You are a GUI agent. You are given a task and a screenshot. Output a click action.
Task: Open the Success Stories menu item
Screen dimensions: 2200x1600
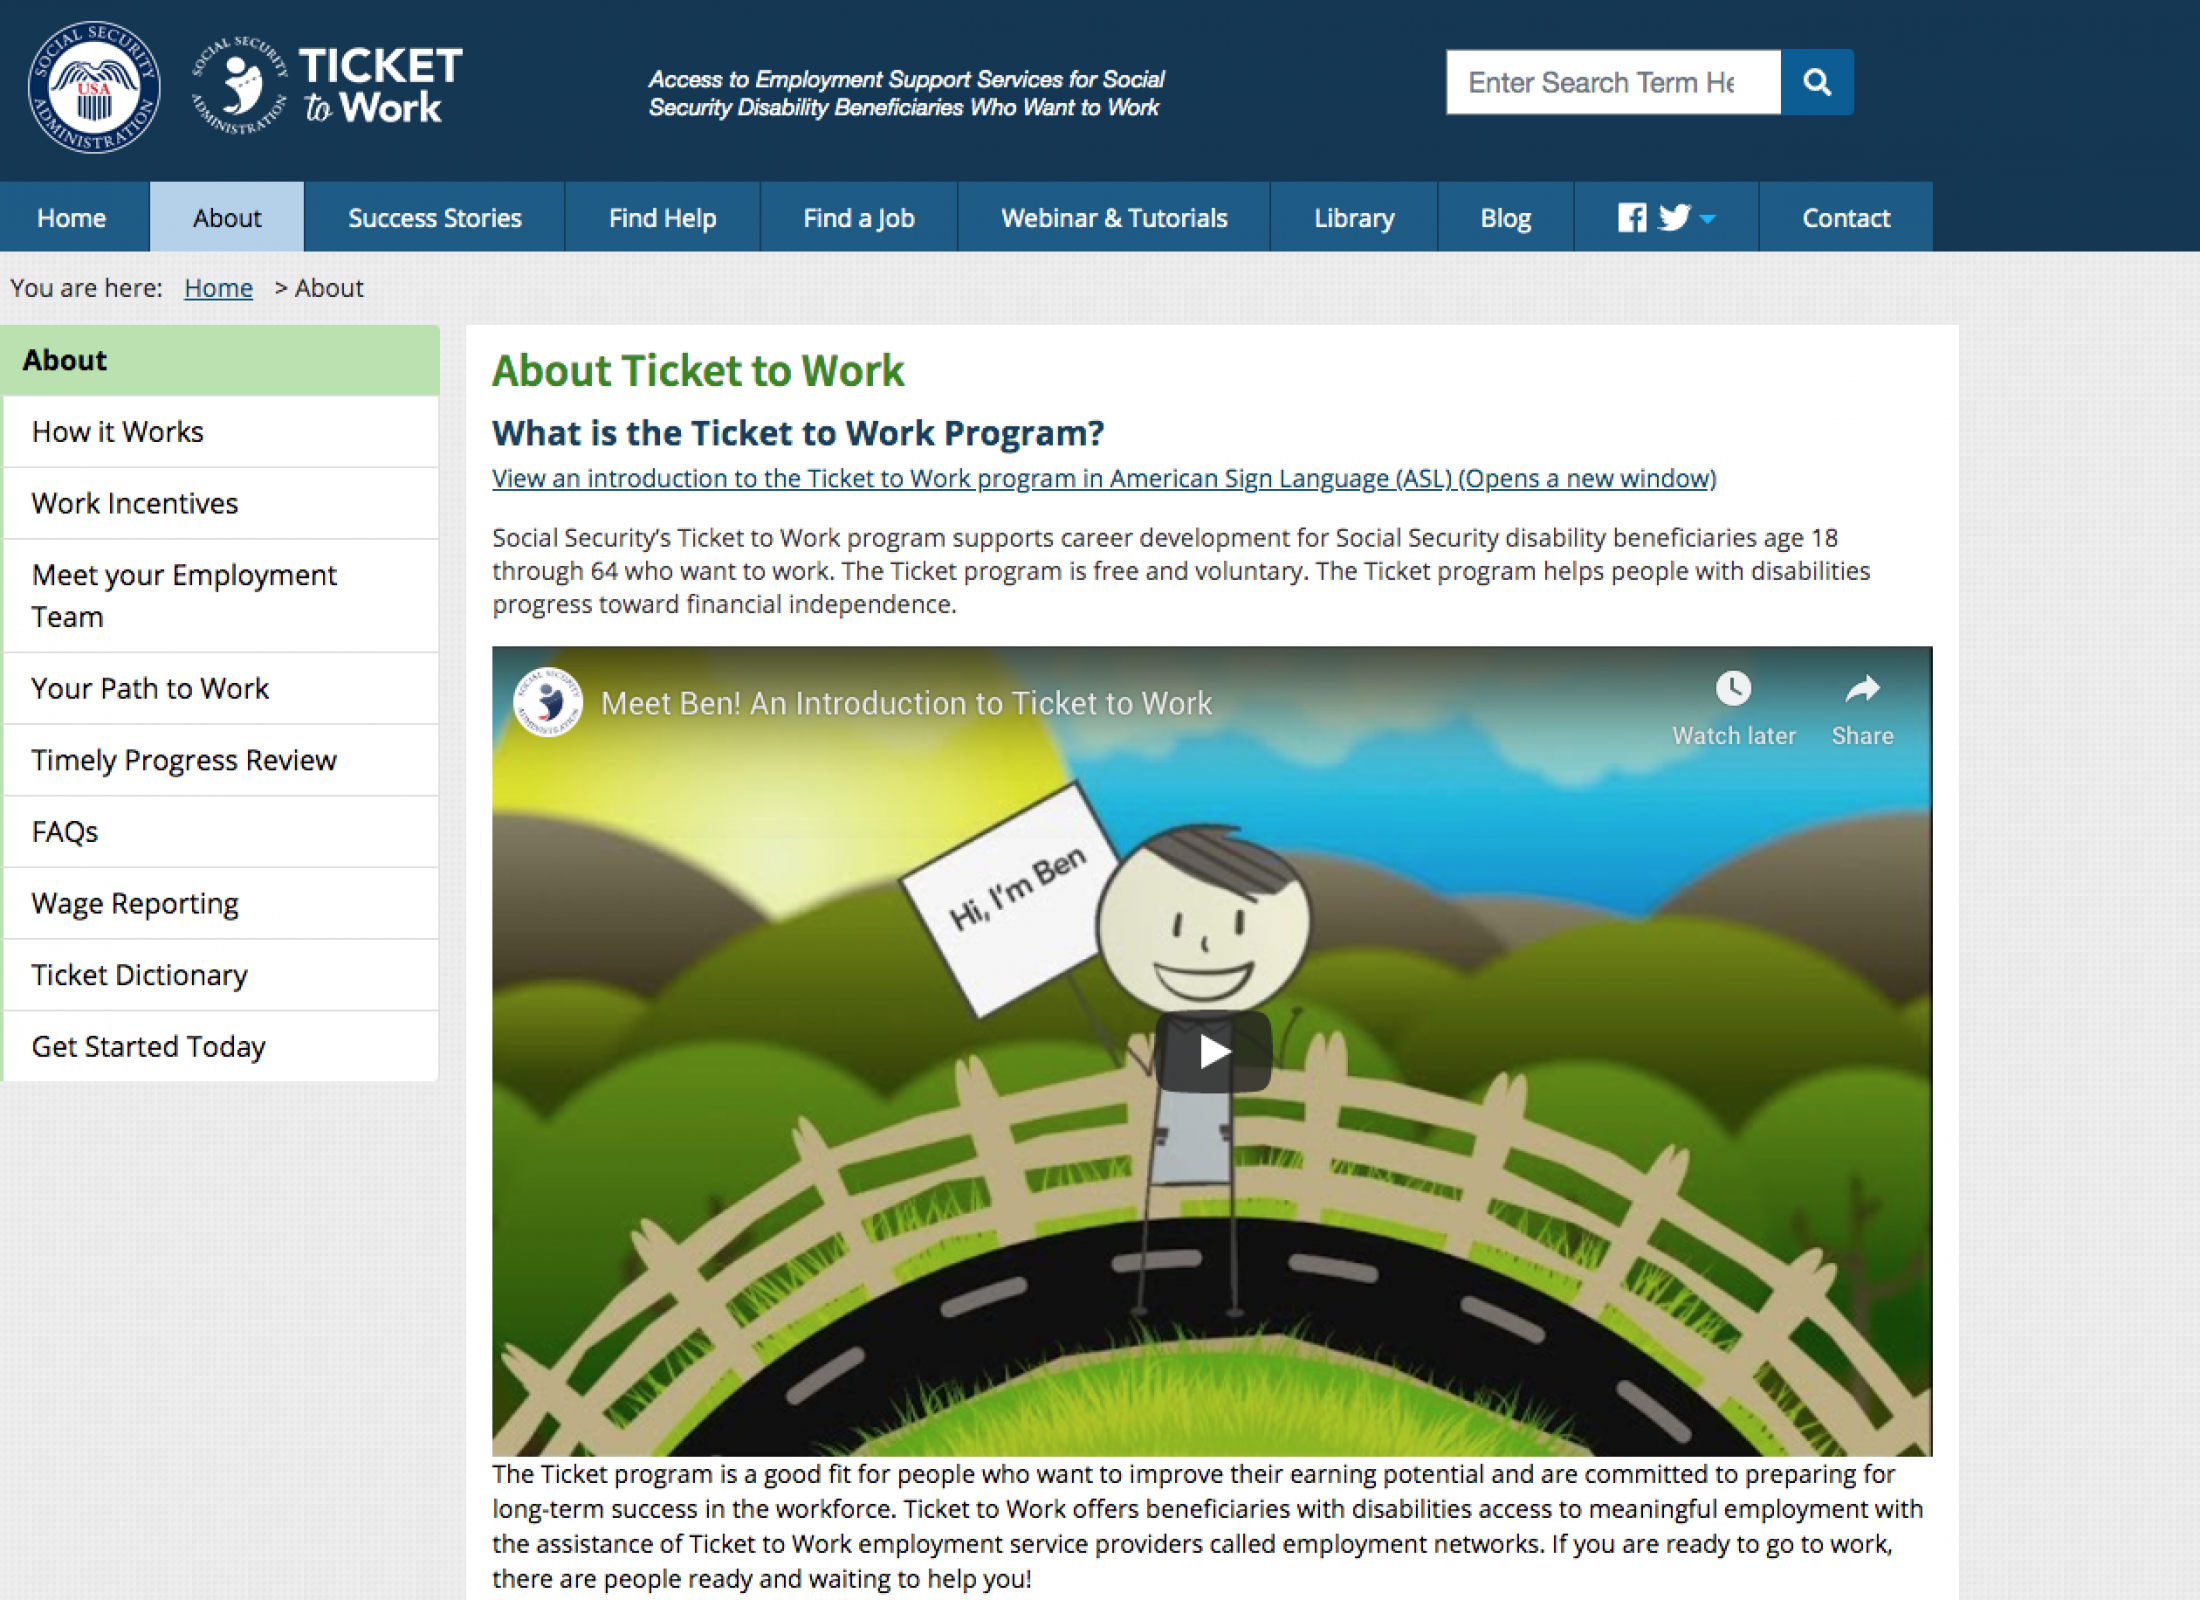pyautogui.click(x=434, y=217)
